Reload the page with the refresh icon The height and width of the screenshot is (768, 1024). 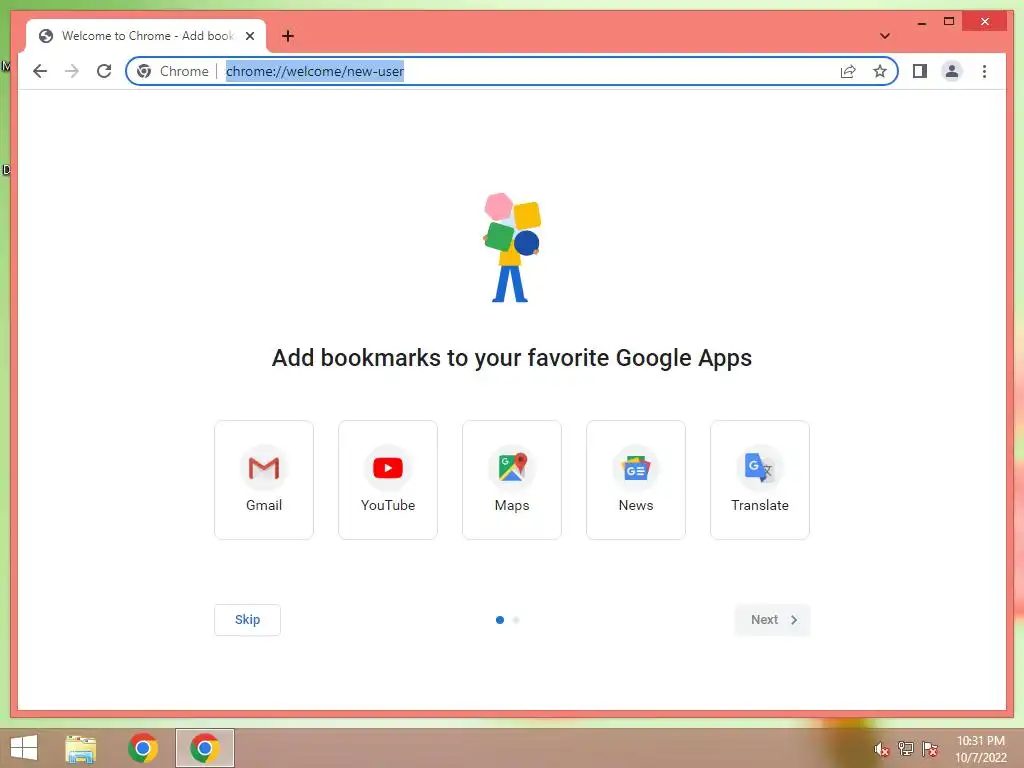104,71
